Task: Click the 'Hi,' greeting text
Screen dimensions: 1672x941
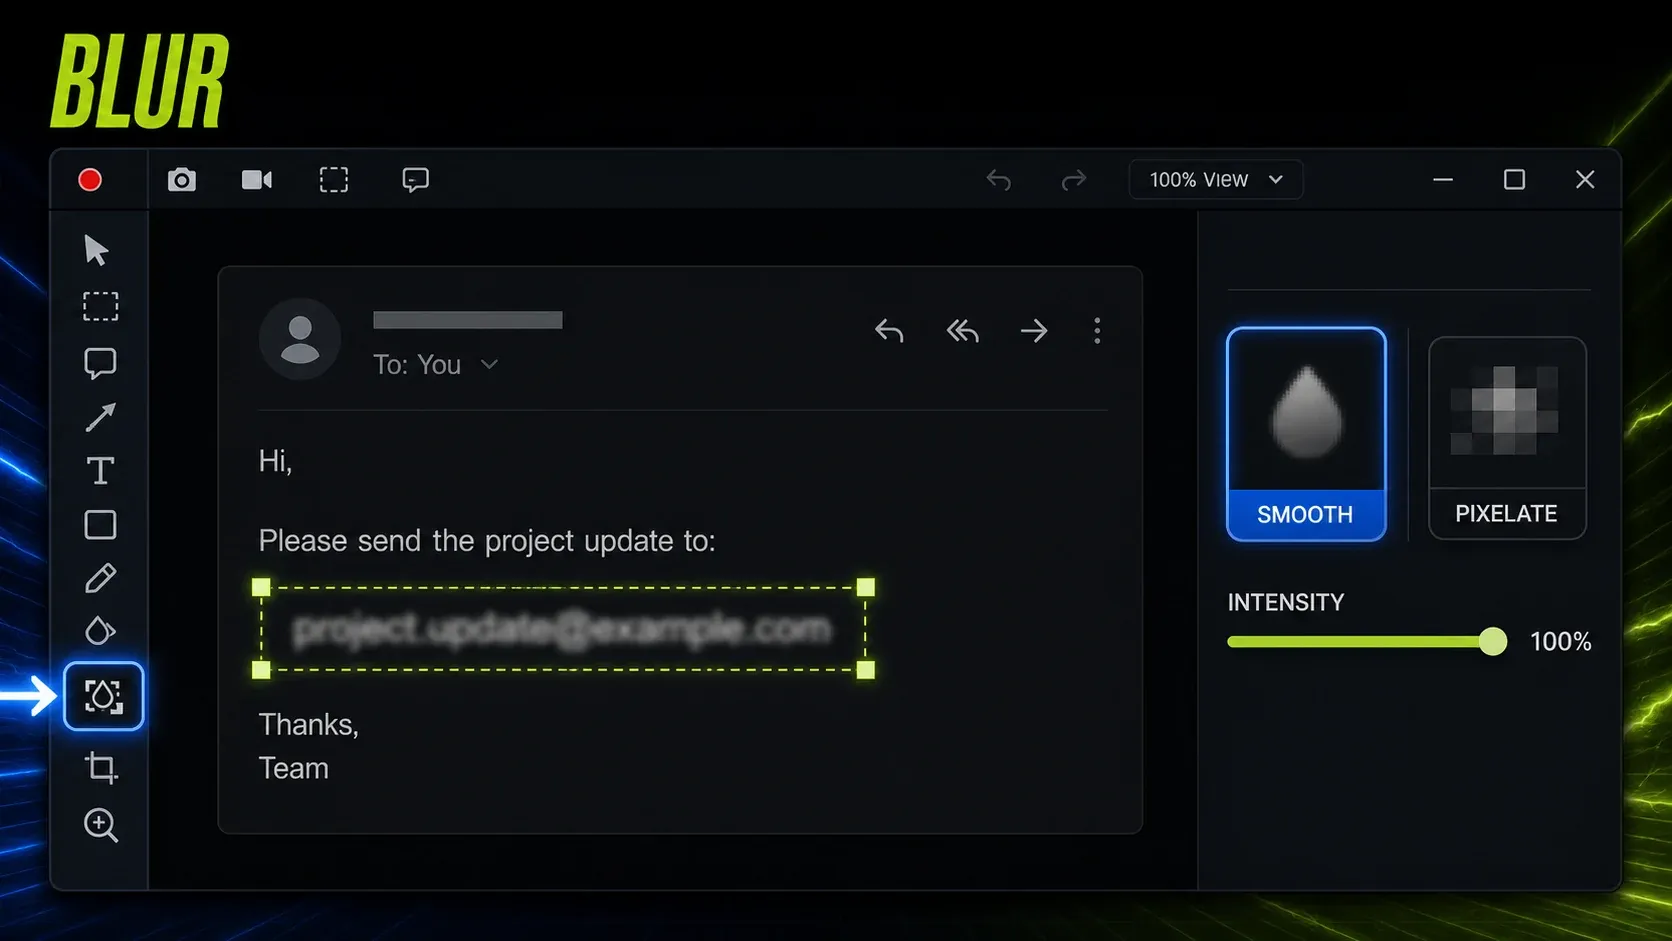Action: [275, 461]
